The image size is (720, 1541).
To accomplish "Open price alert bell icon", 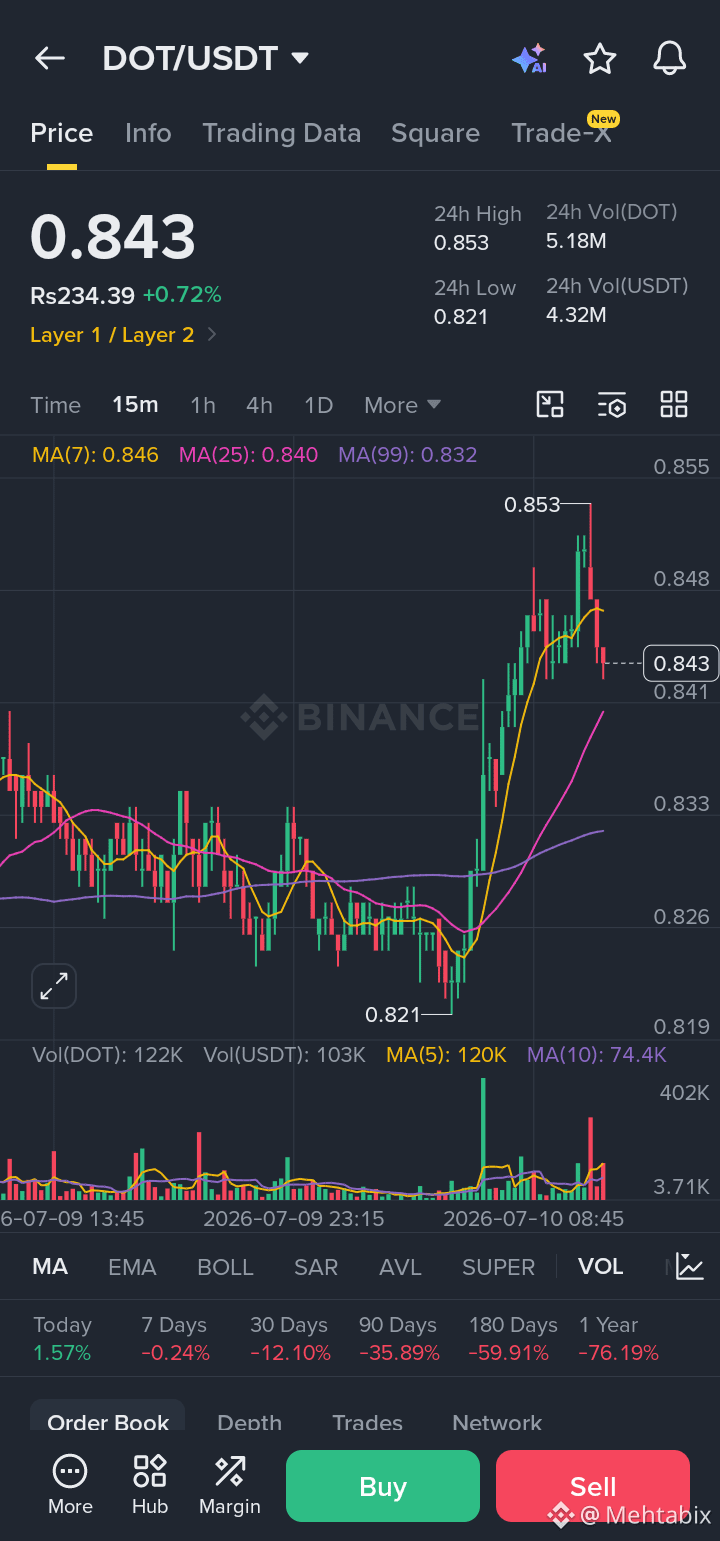I will coord(670,59).
